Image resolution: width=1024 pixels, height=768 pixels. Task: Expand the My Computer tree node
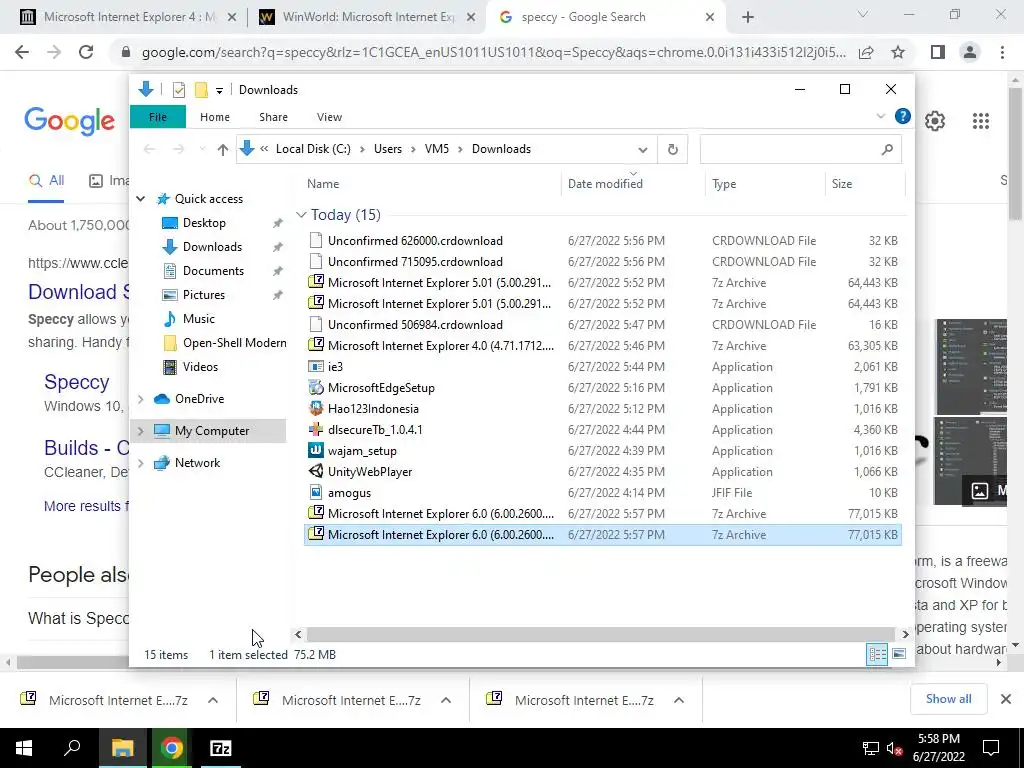click(140, 431)
